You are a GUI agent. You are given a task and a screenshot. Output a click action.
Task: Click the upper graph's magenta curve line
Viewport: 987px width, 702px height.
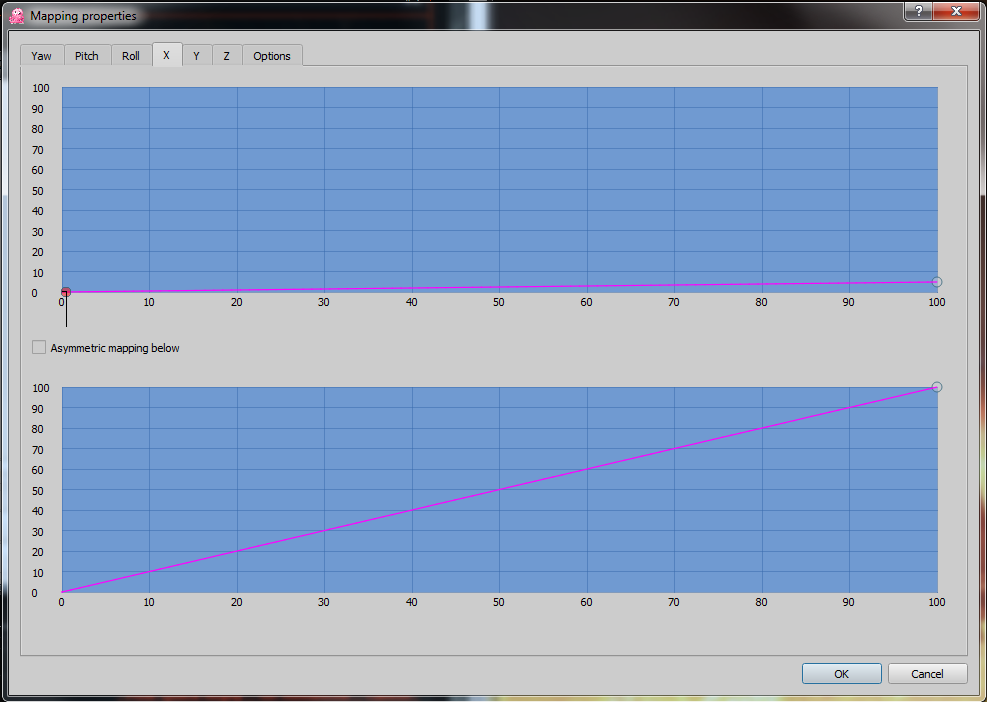click(500, 287)
